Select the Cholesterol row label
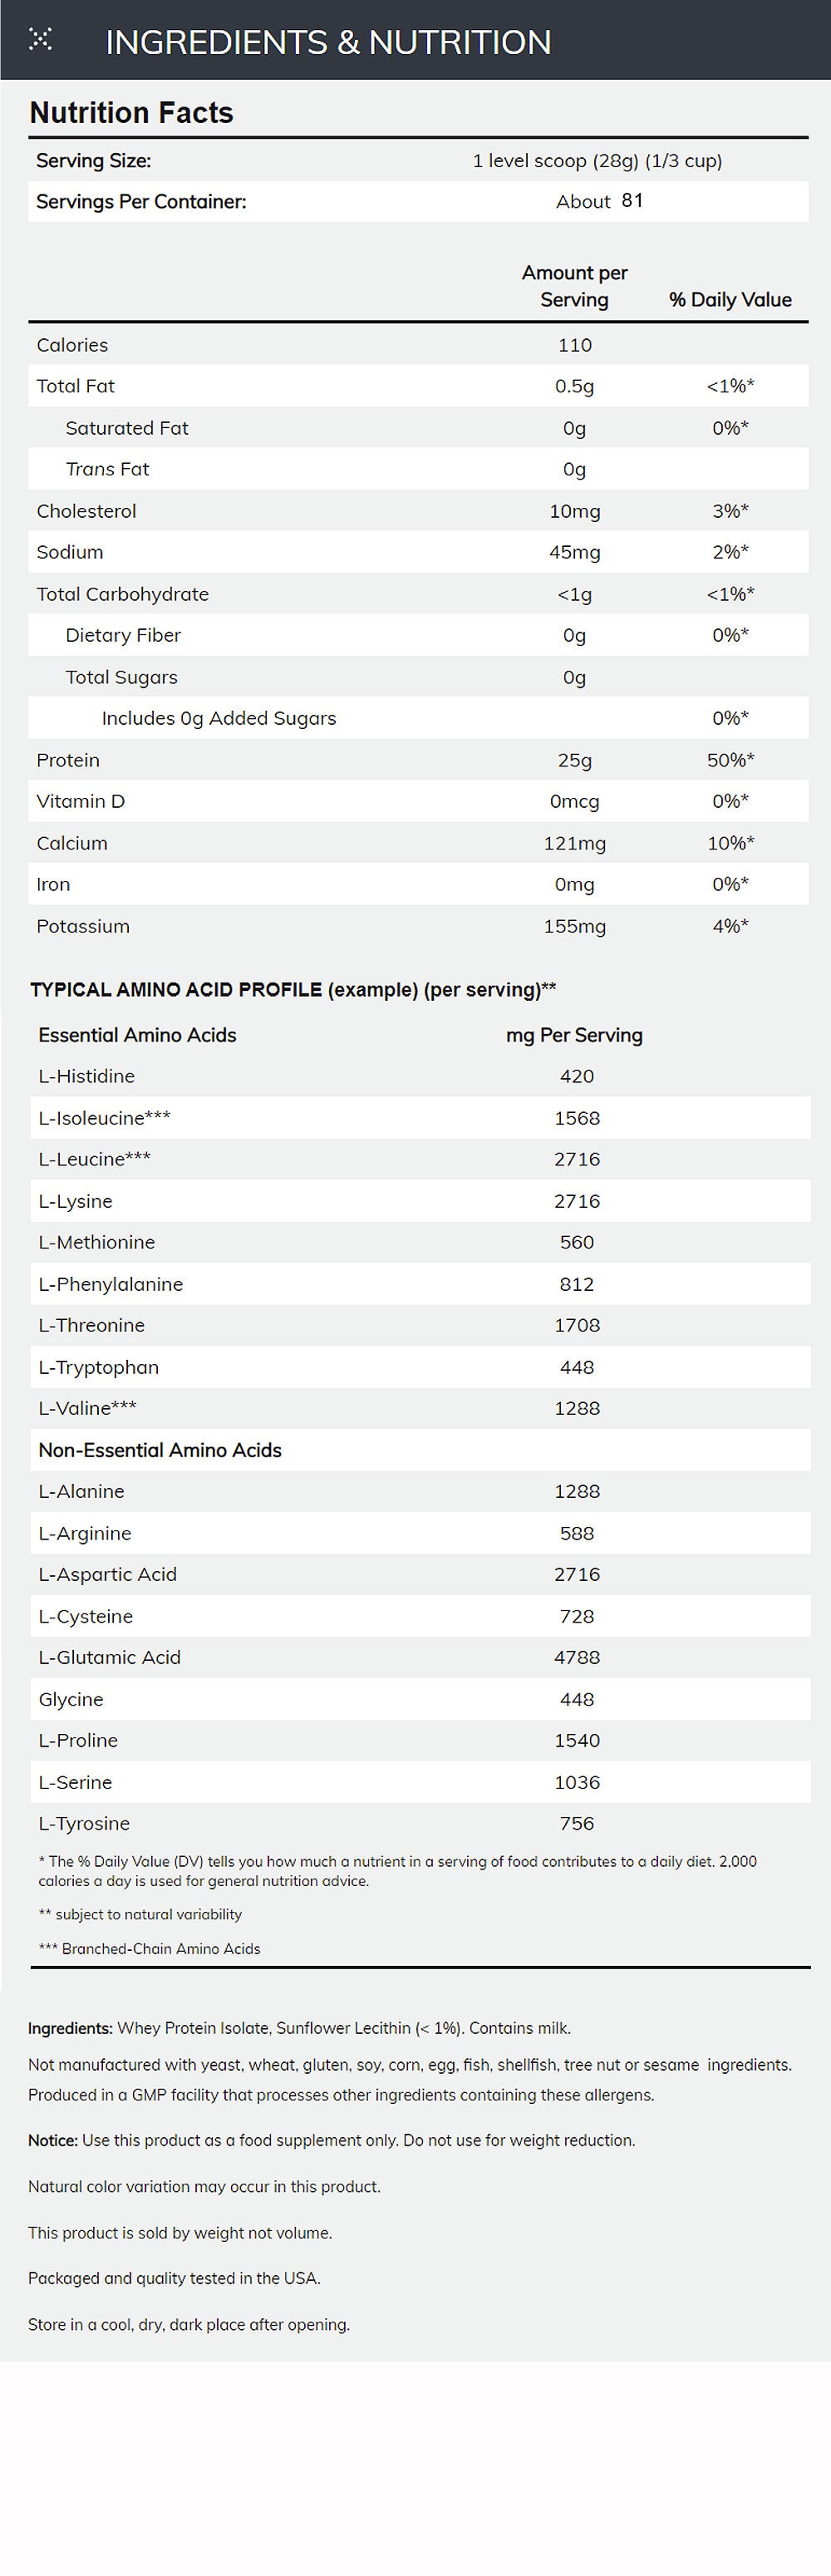 86,511
